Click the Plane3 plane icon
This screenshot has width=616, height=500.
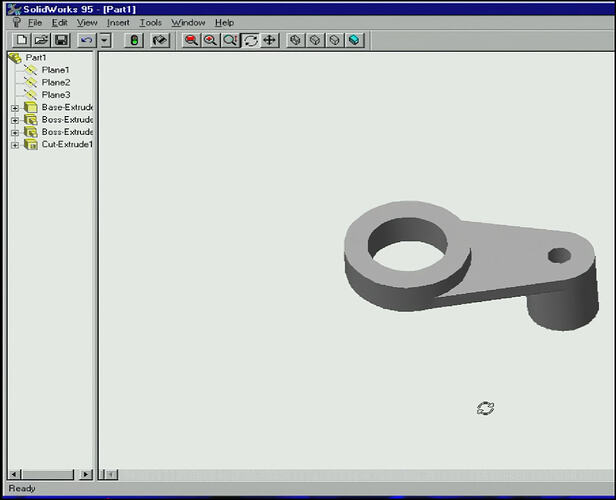(31, 95)
